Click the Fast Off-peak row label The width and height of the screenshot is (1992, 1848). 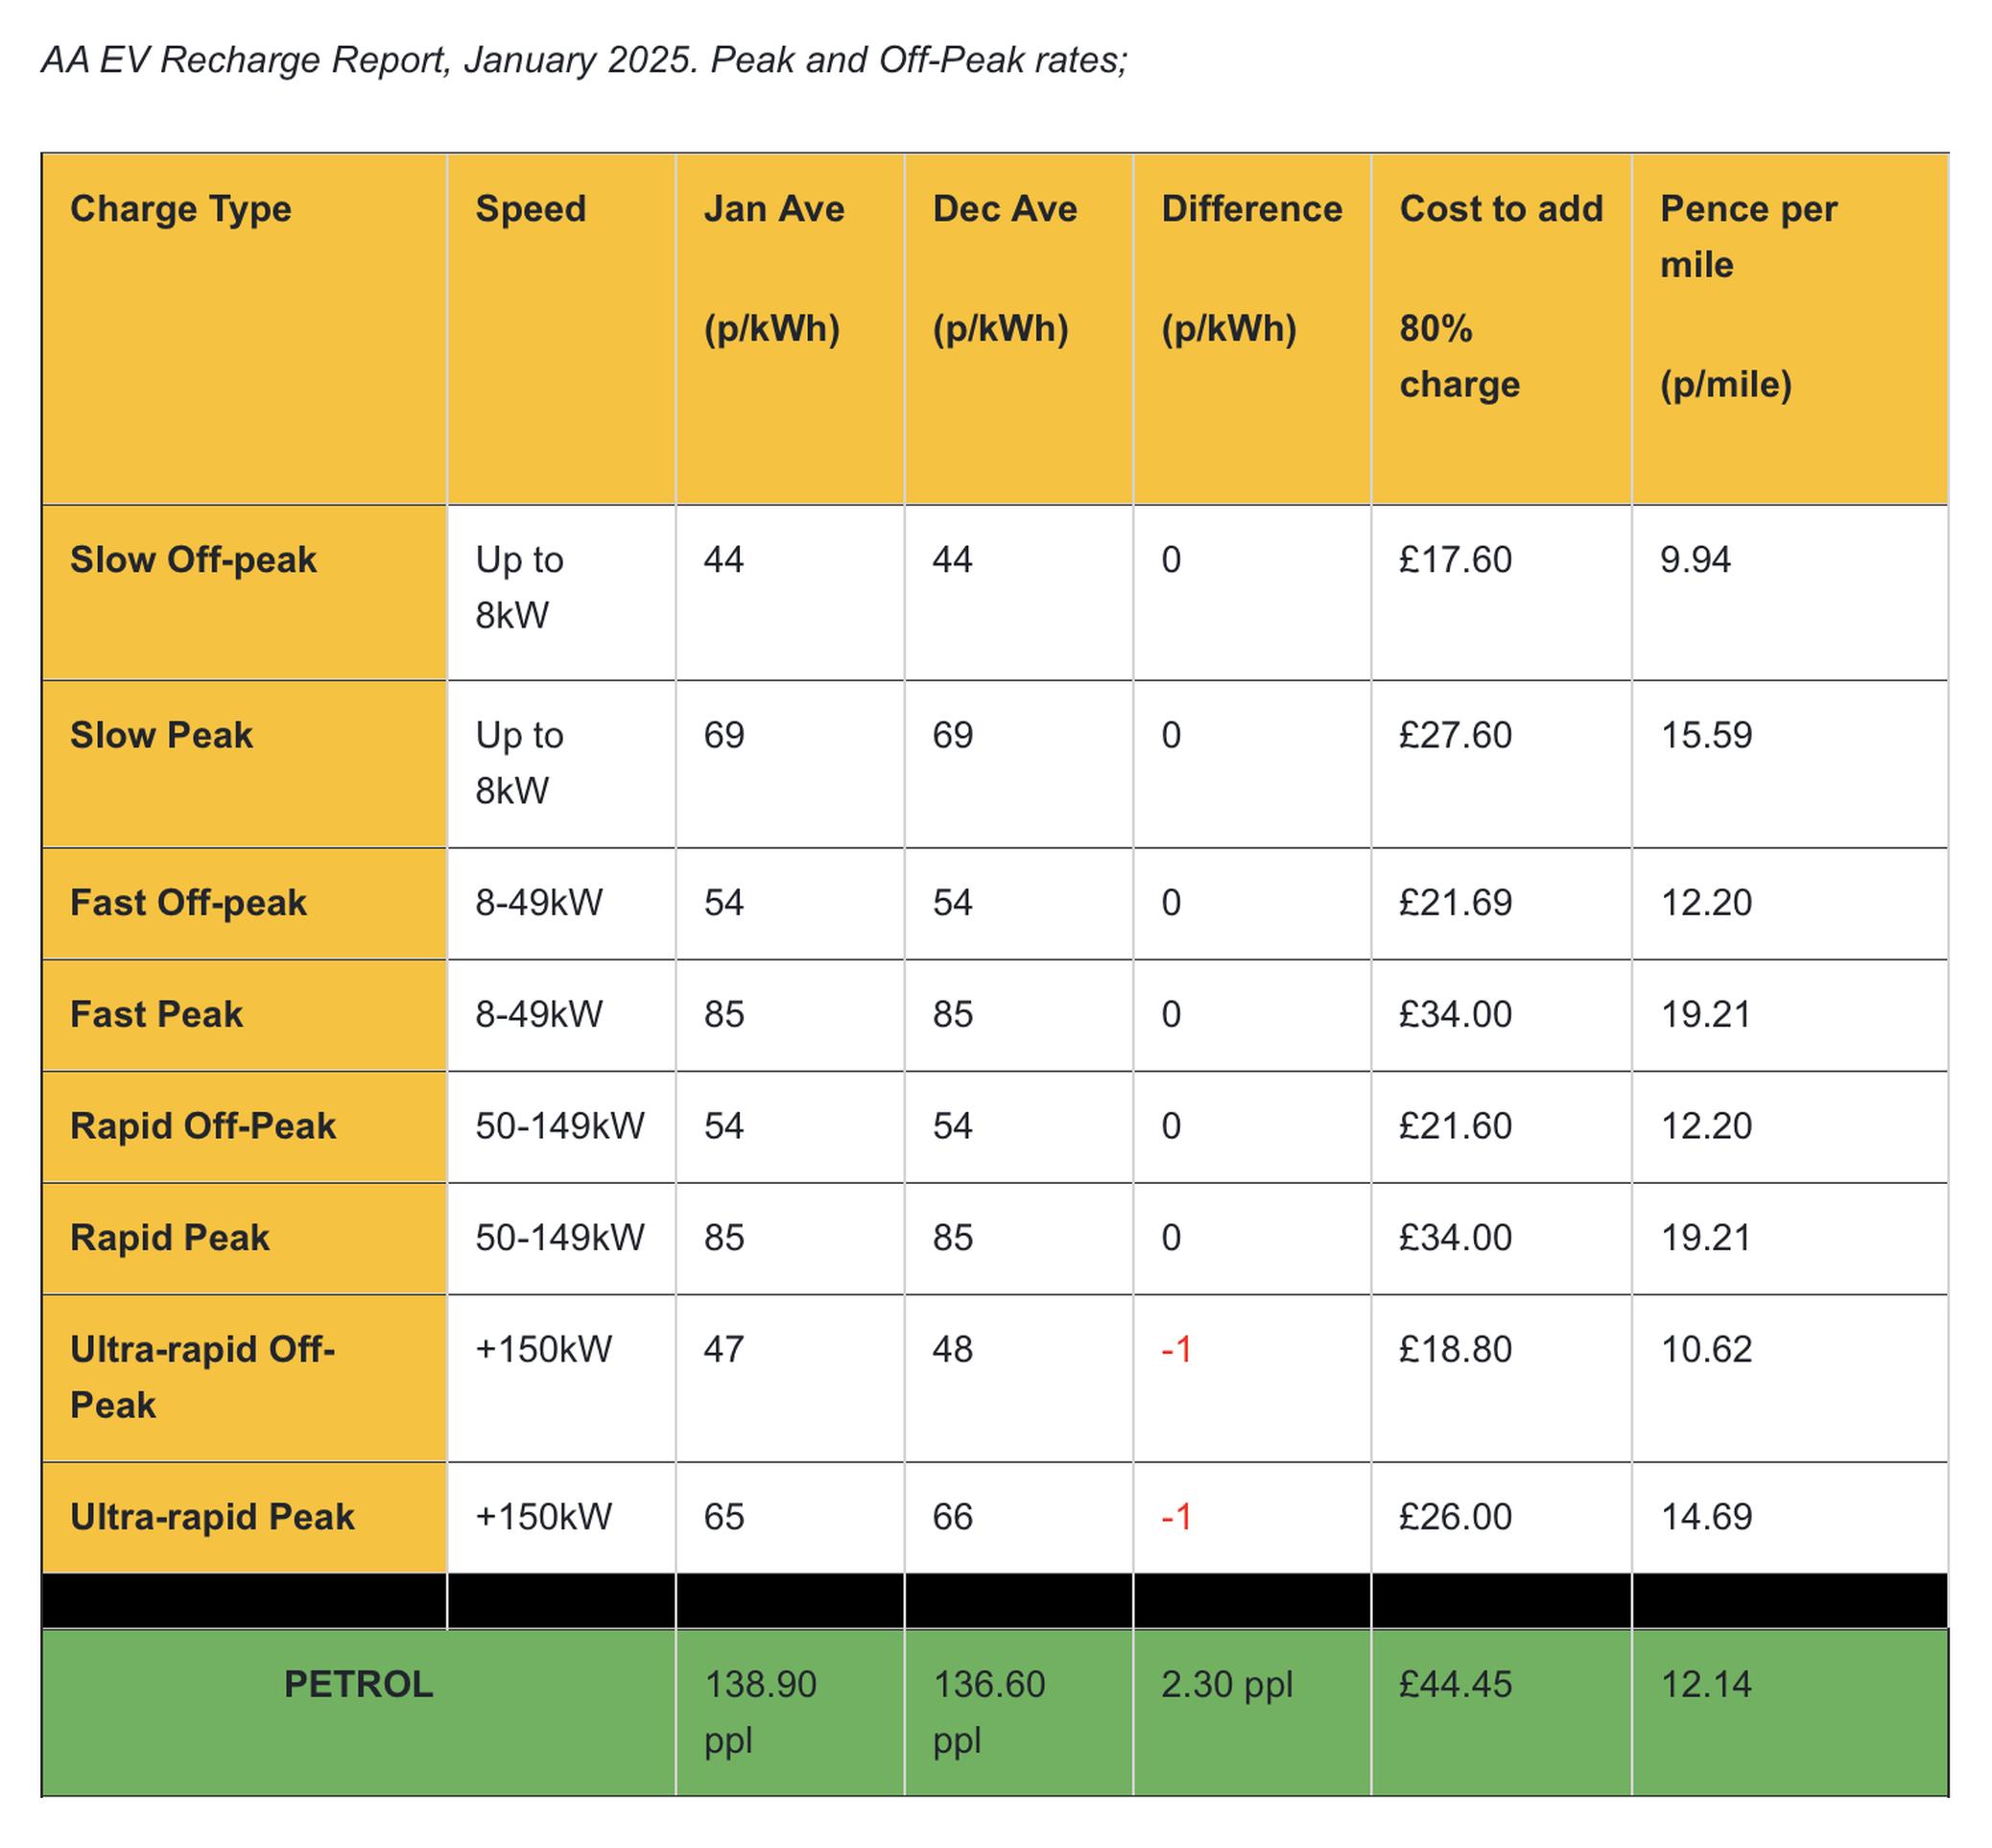point(188,902)
